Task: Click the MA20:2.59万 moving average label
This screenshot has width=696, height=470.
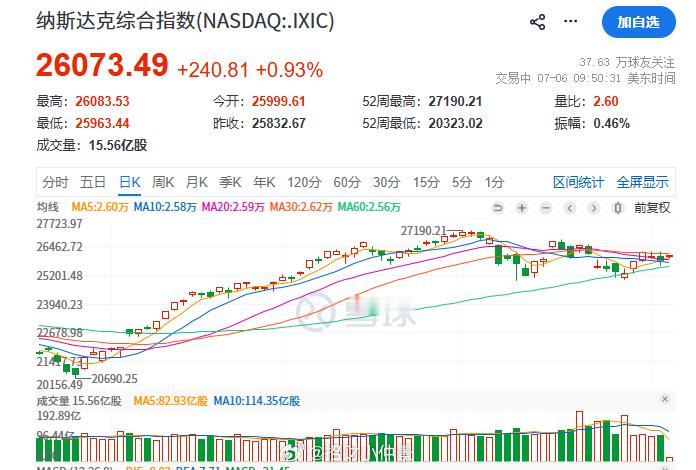Action: tap(233, 207)
